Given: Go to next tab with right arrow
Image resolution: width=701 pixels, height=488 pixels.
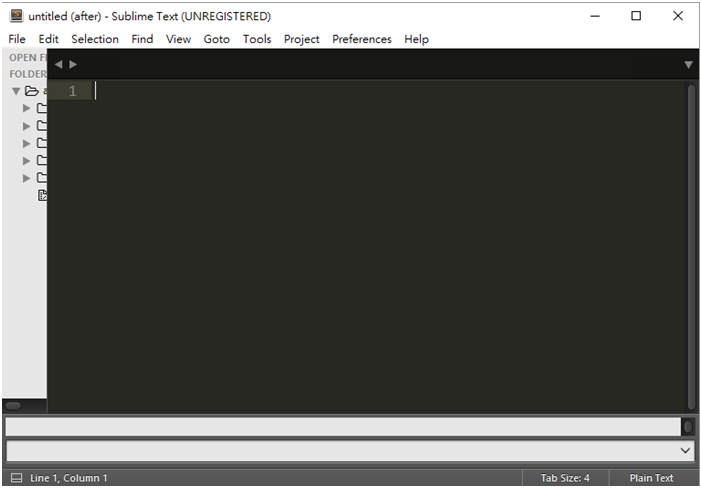Looking at the screenshot, I should [x=73, y=64].
